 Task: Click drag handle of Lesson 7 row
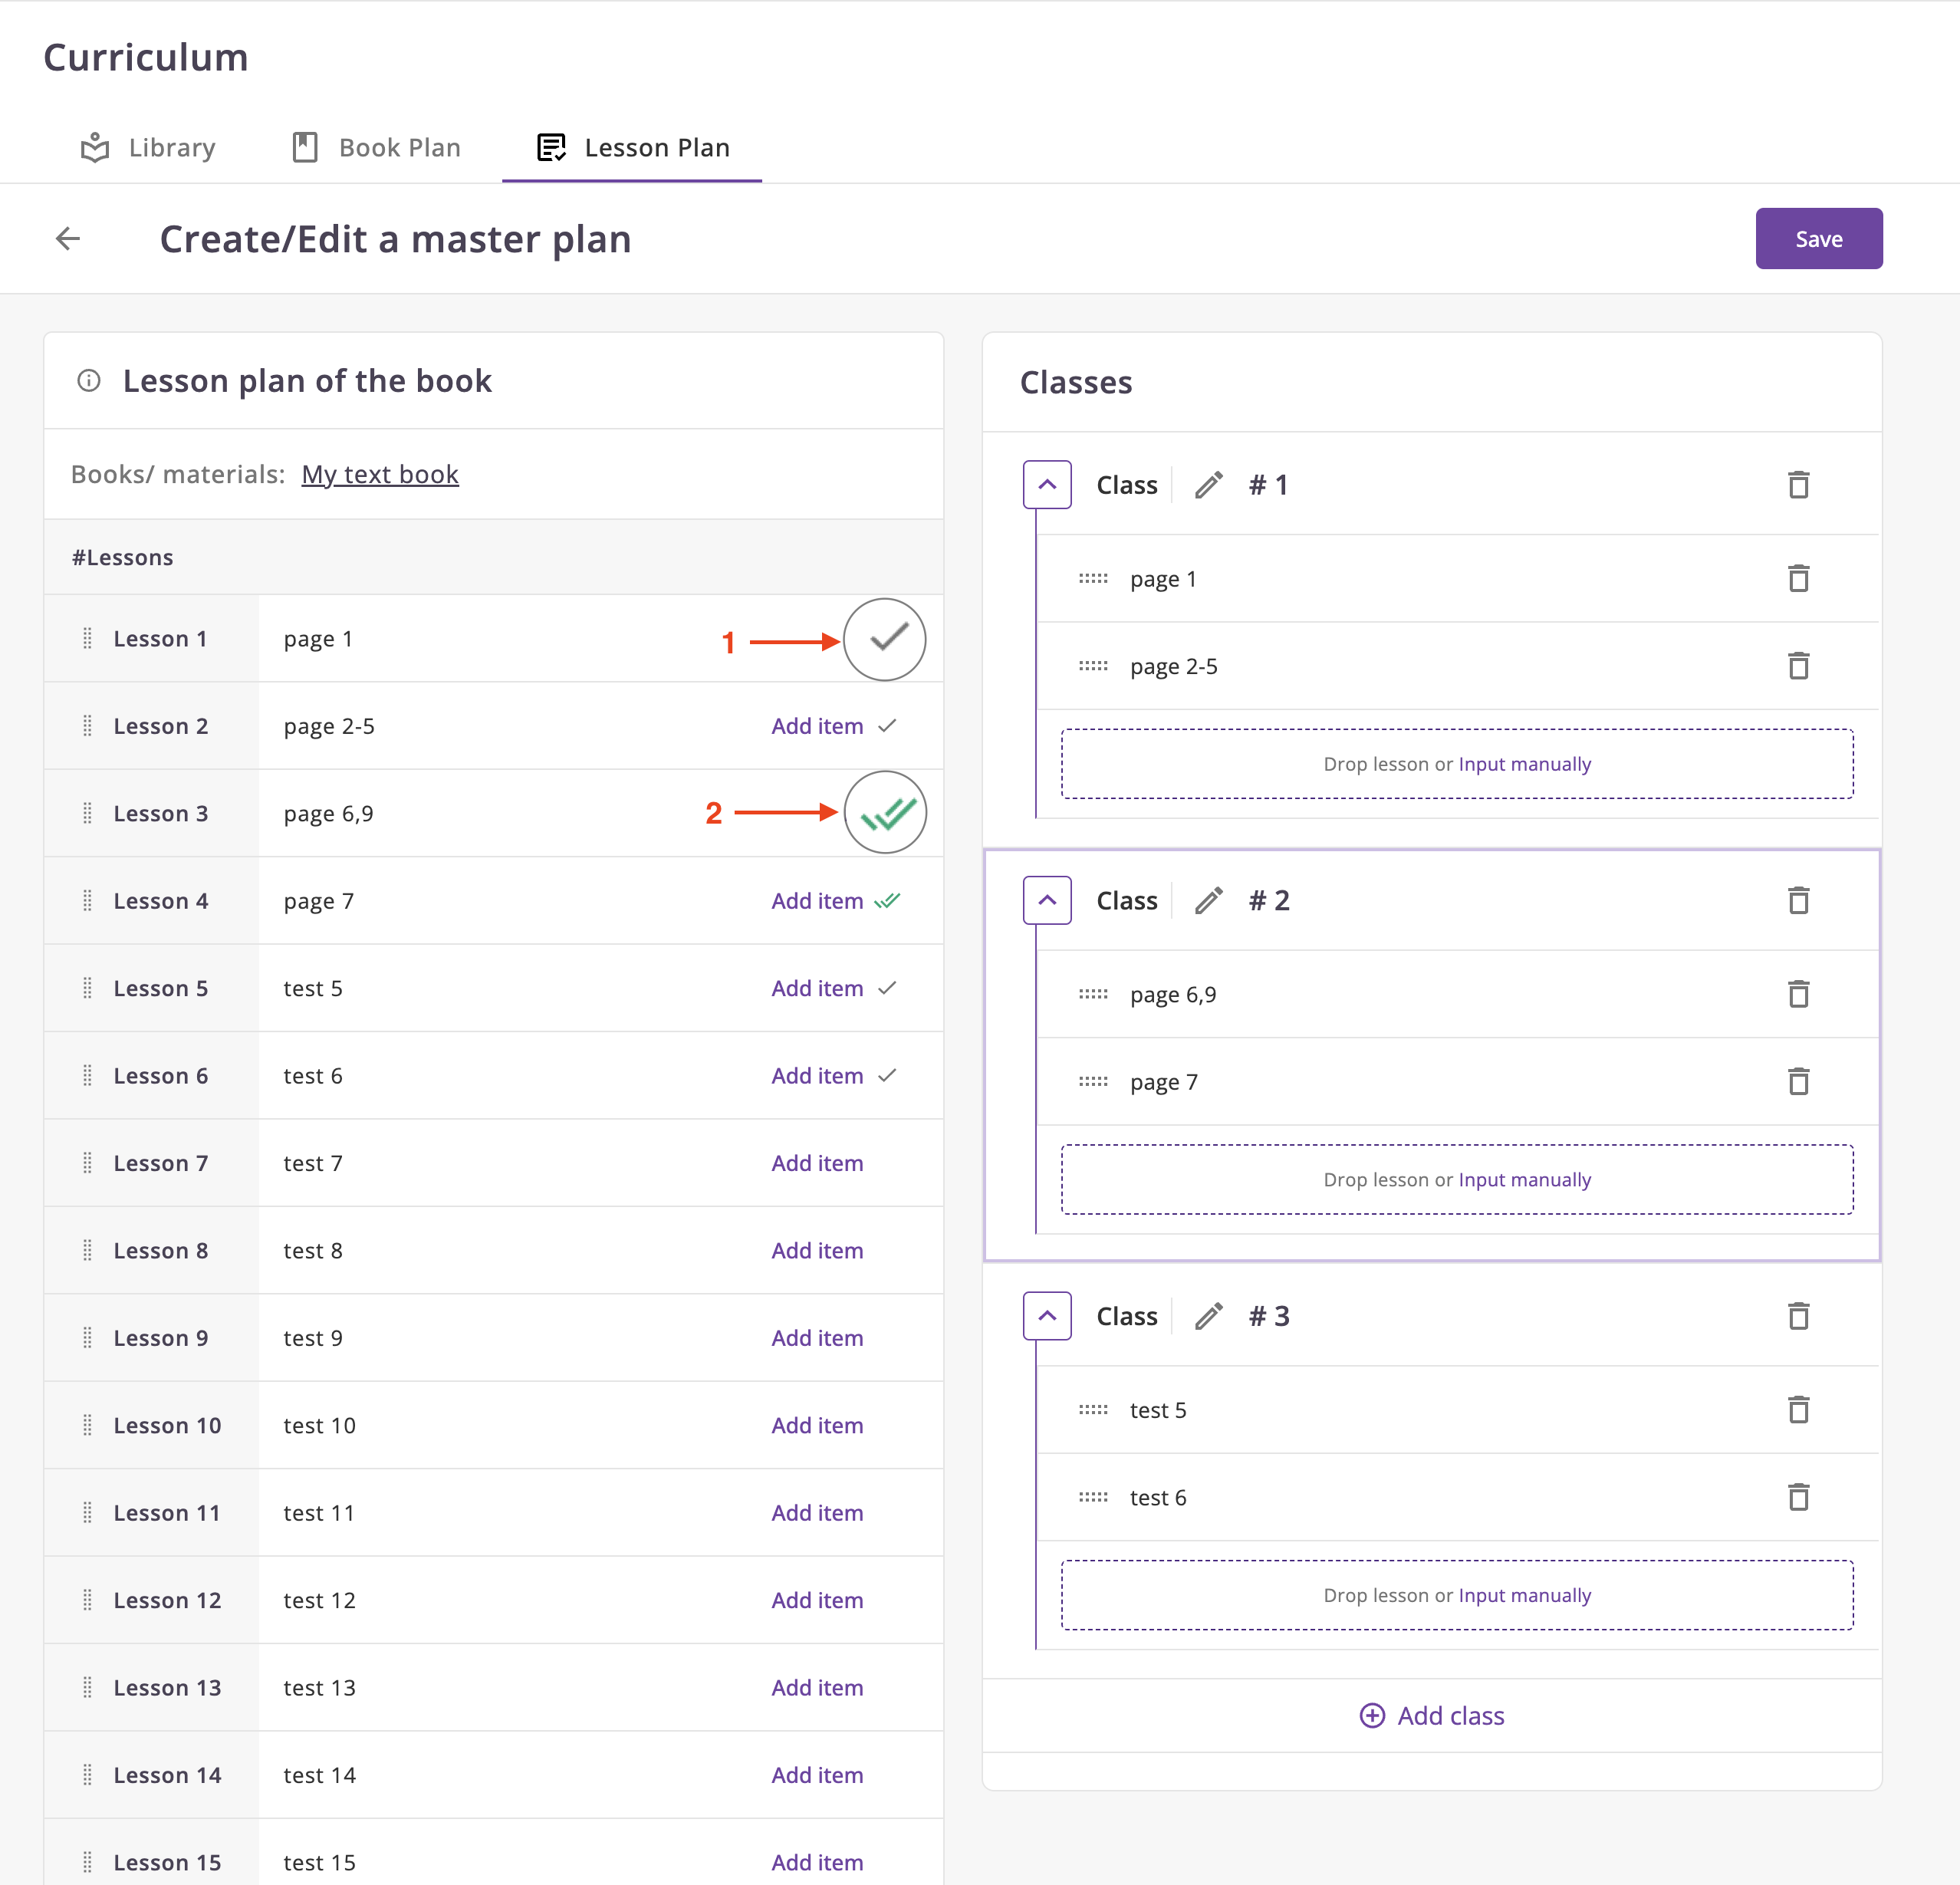tap(87, 1163)
